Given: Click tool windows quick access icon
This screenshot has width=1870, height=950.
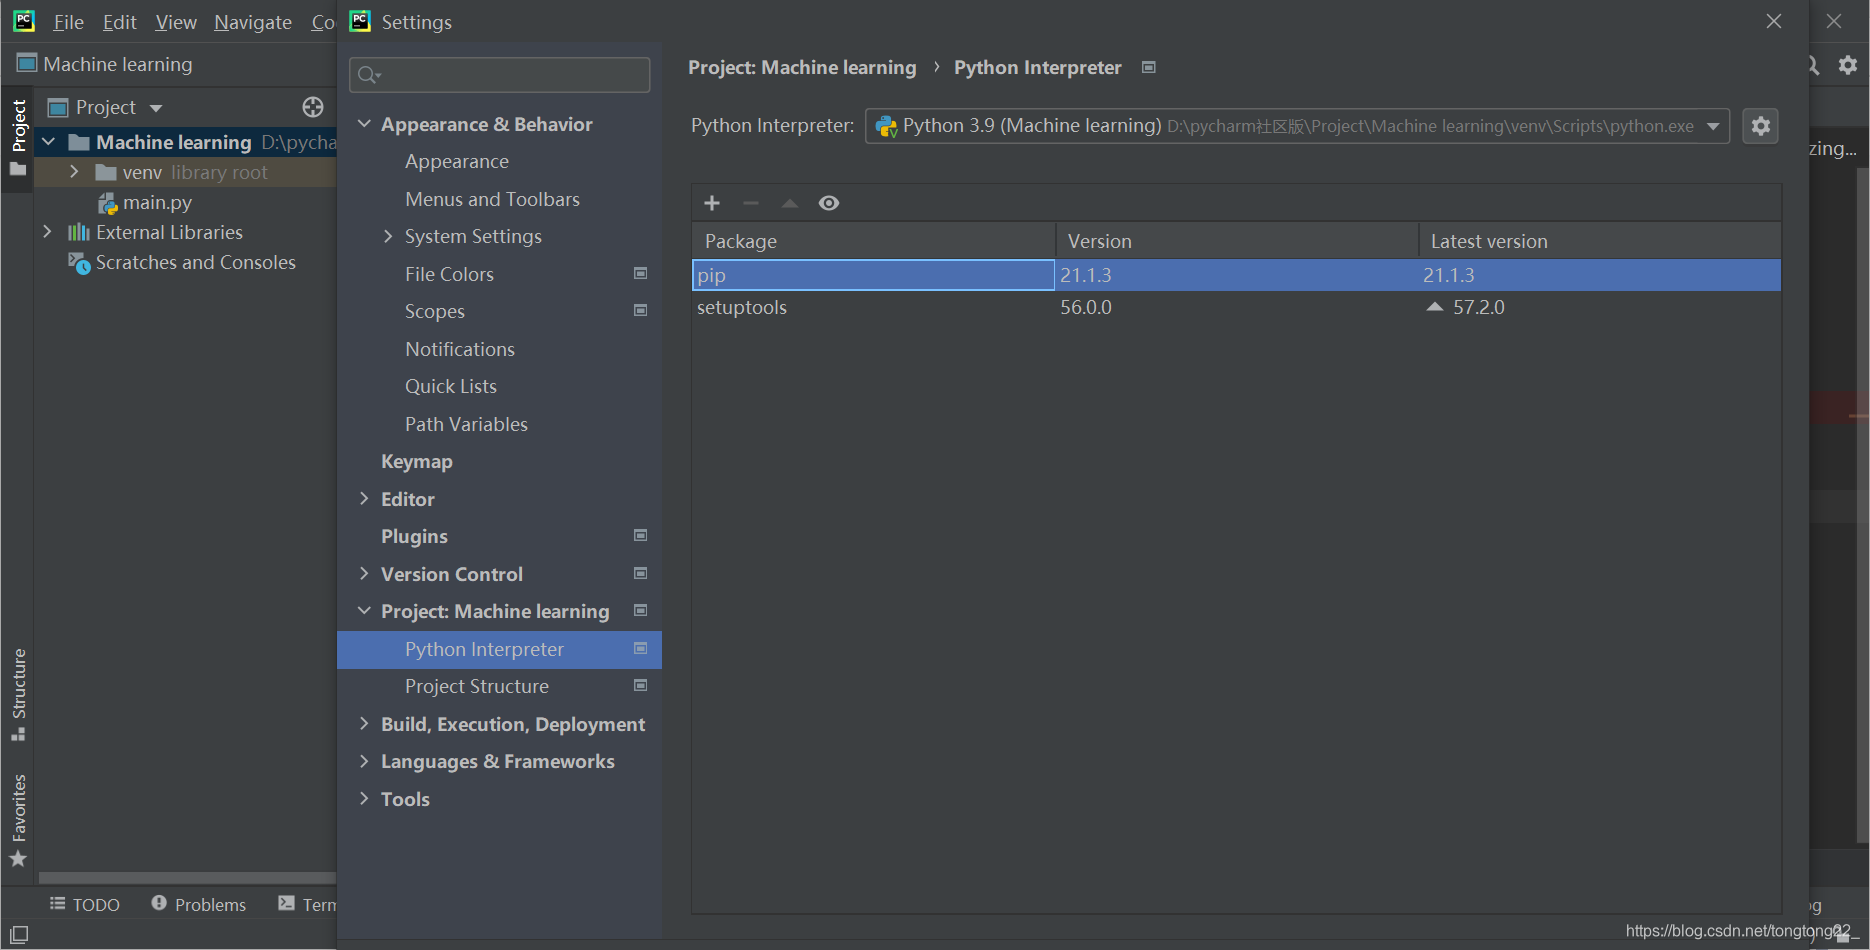Looking at the screenshot, I should [x=19, y=935].
